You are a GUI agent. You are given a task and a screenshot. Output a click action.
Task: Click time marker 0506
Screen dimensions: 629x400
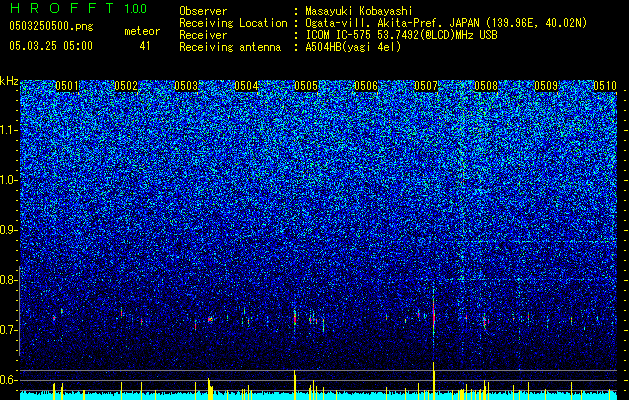[x=366, y=86]
